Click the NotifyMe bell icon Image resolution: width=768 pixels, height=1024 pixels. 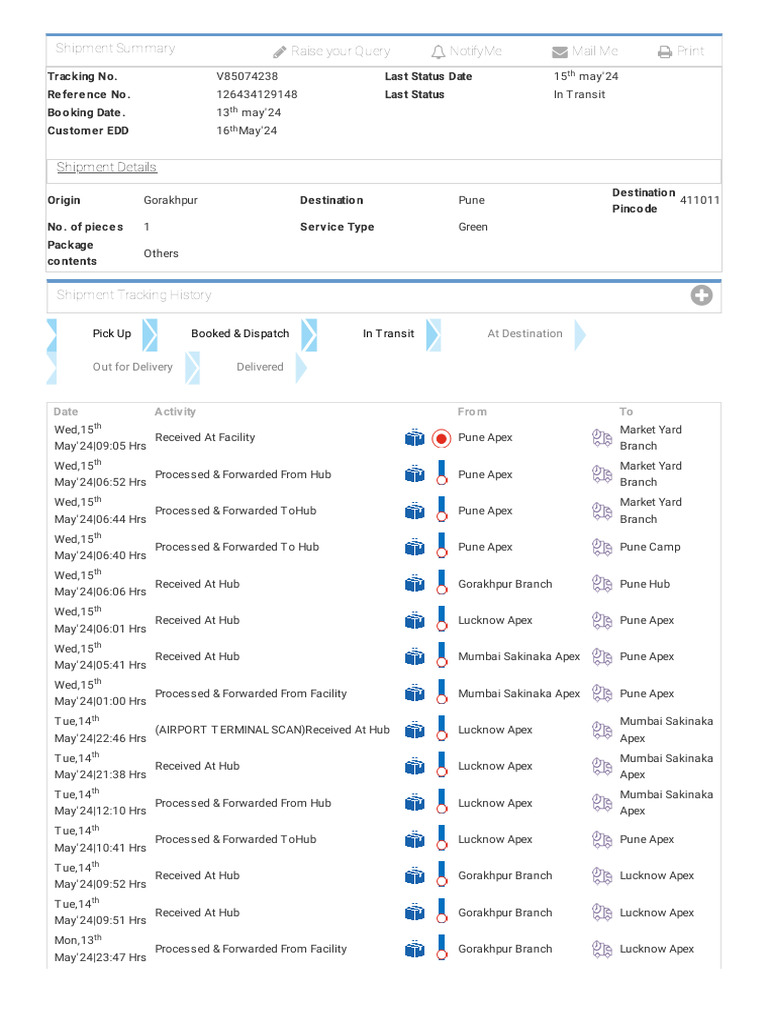[438, 52]
